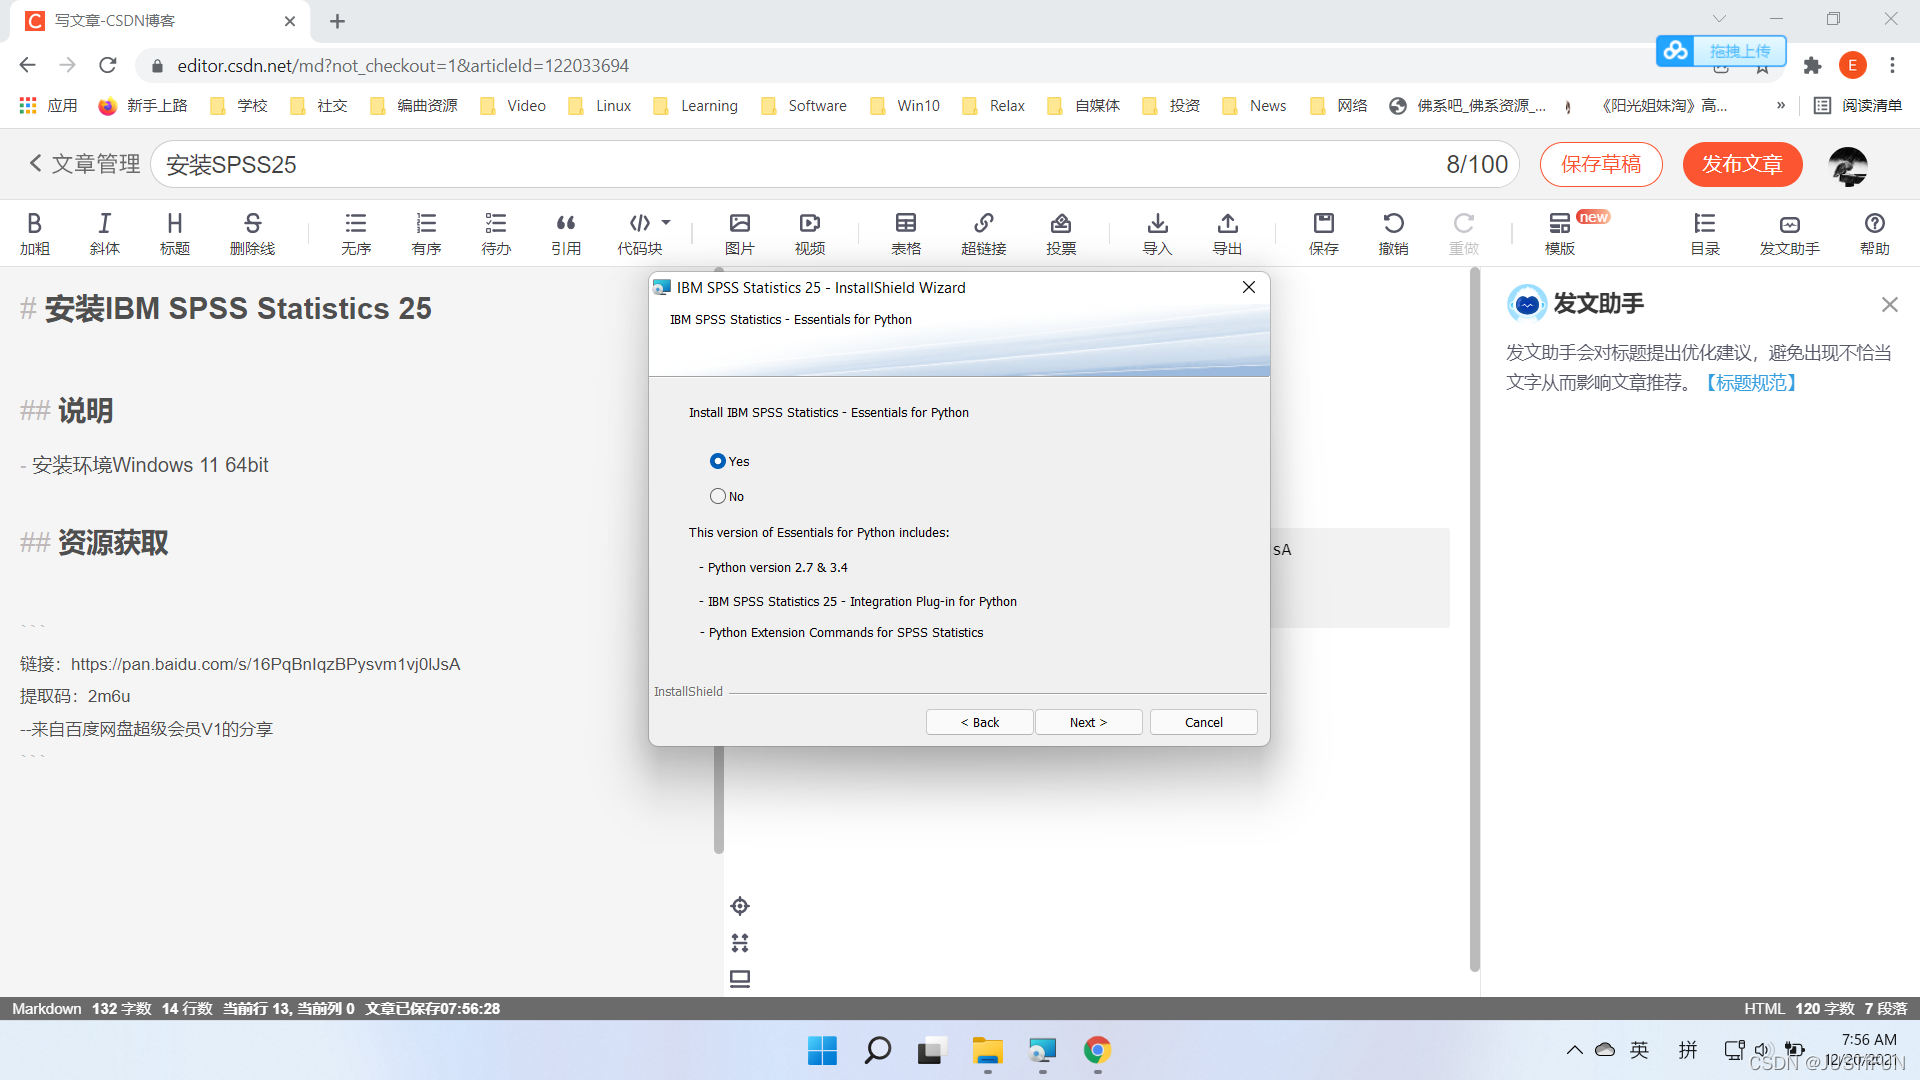Insert table with 表格 tool
This screenshot has height=1080, width=1920.
click(906, 234)
